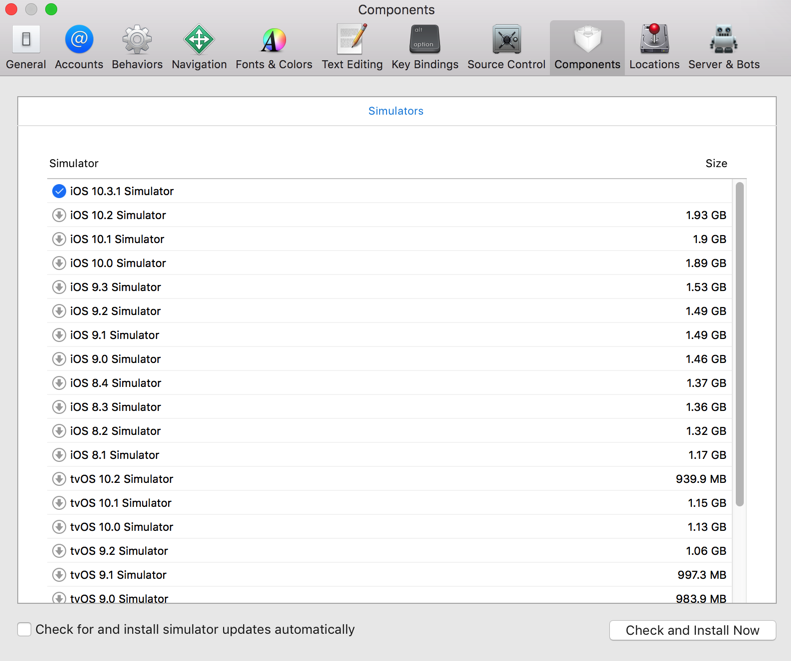Click Check and Install Now button

692,630
